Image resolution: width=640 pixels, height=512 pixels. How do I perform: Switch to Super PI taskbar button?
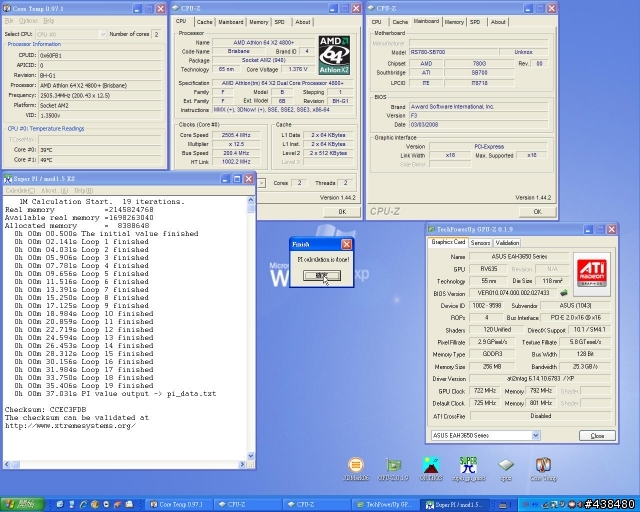click(x=455, y=505)
